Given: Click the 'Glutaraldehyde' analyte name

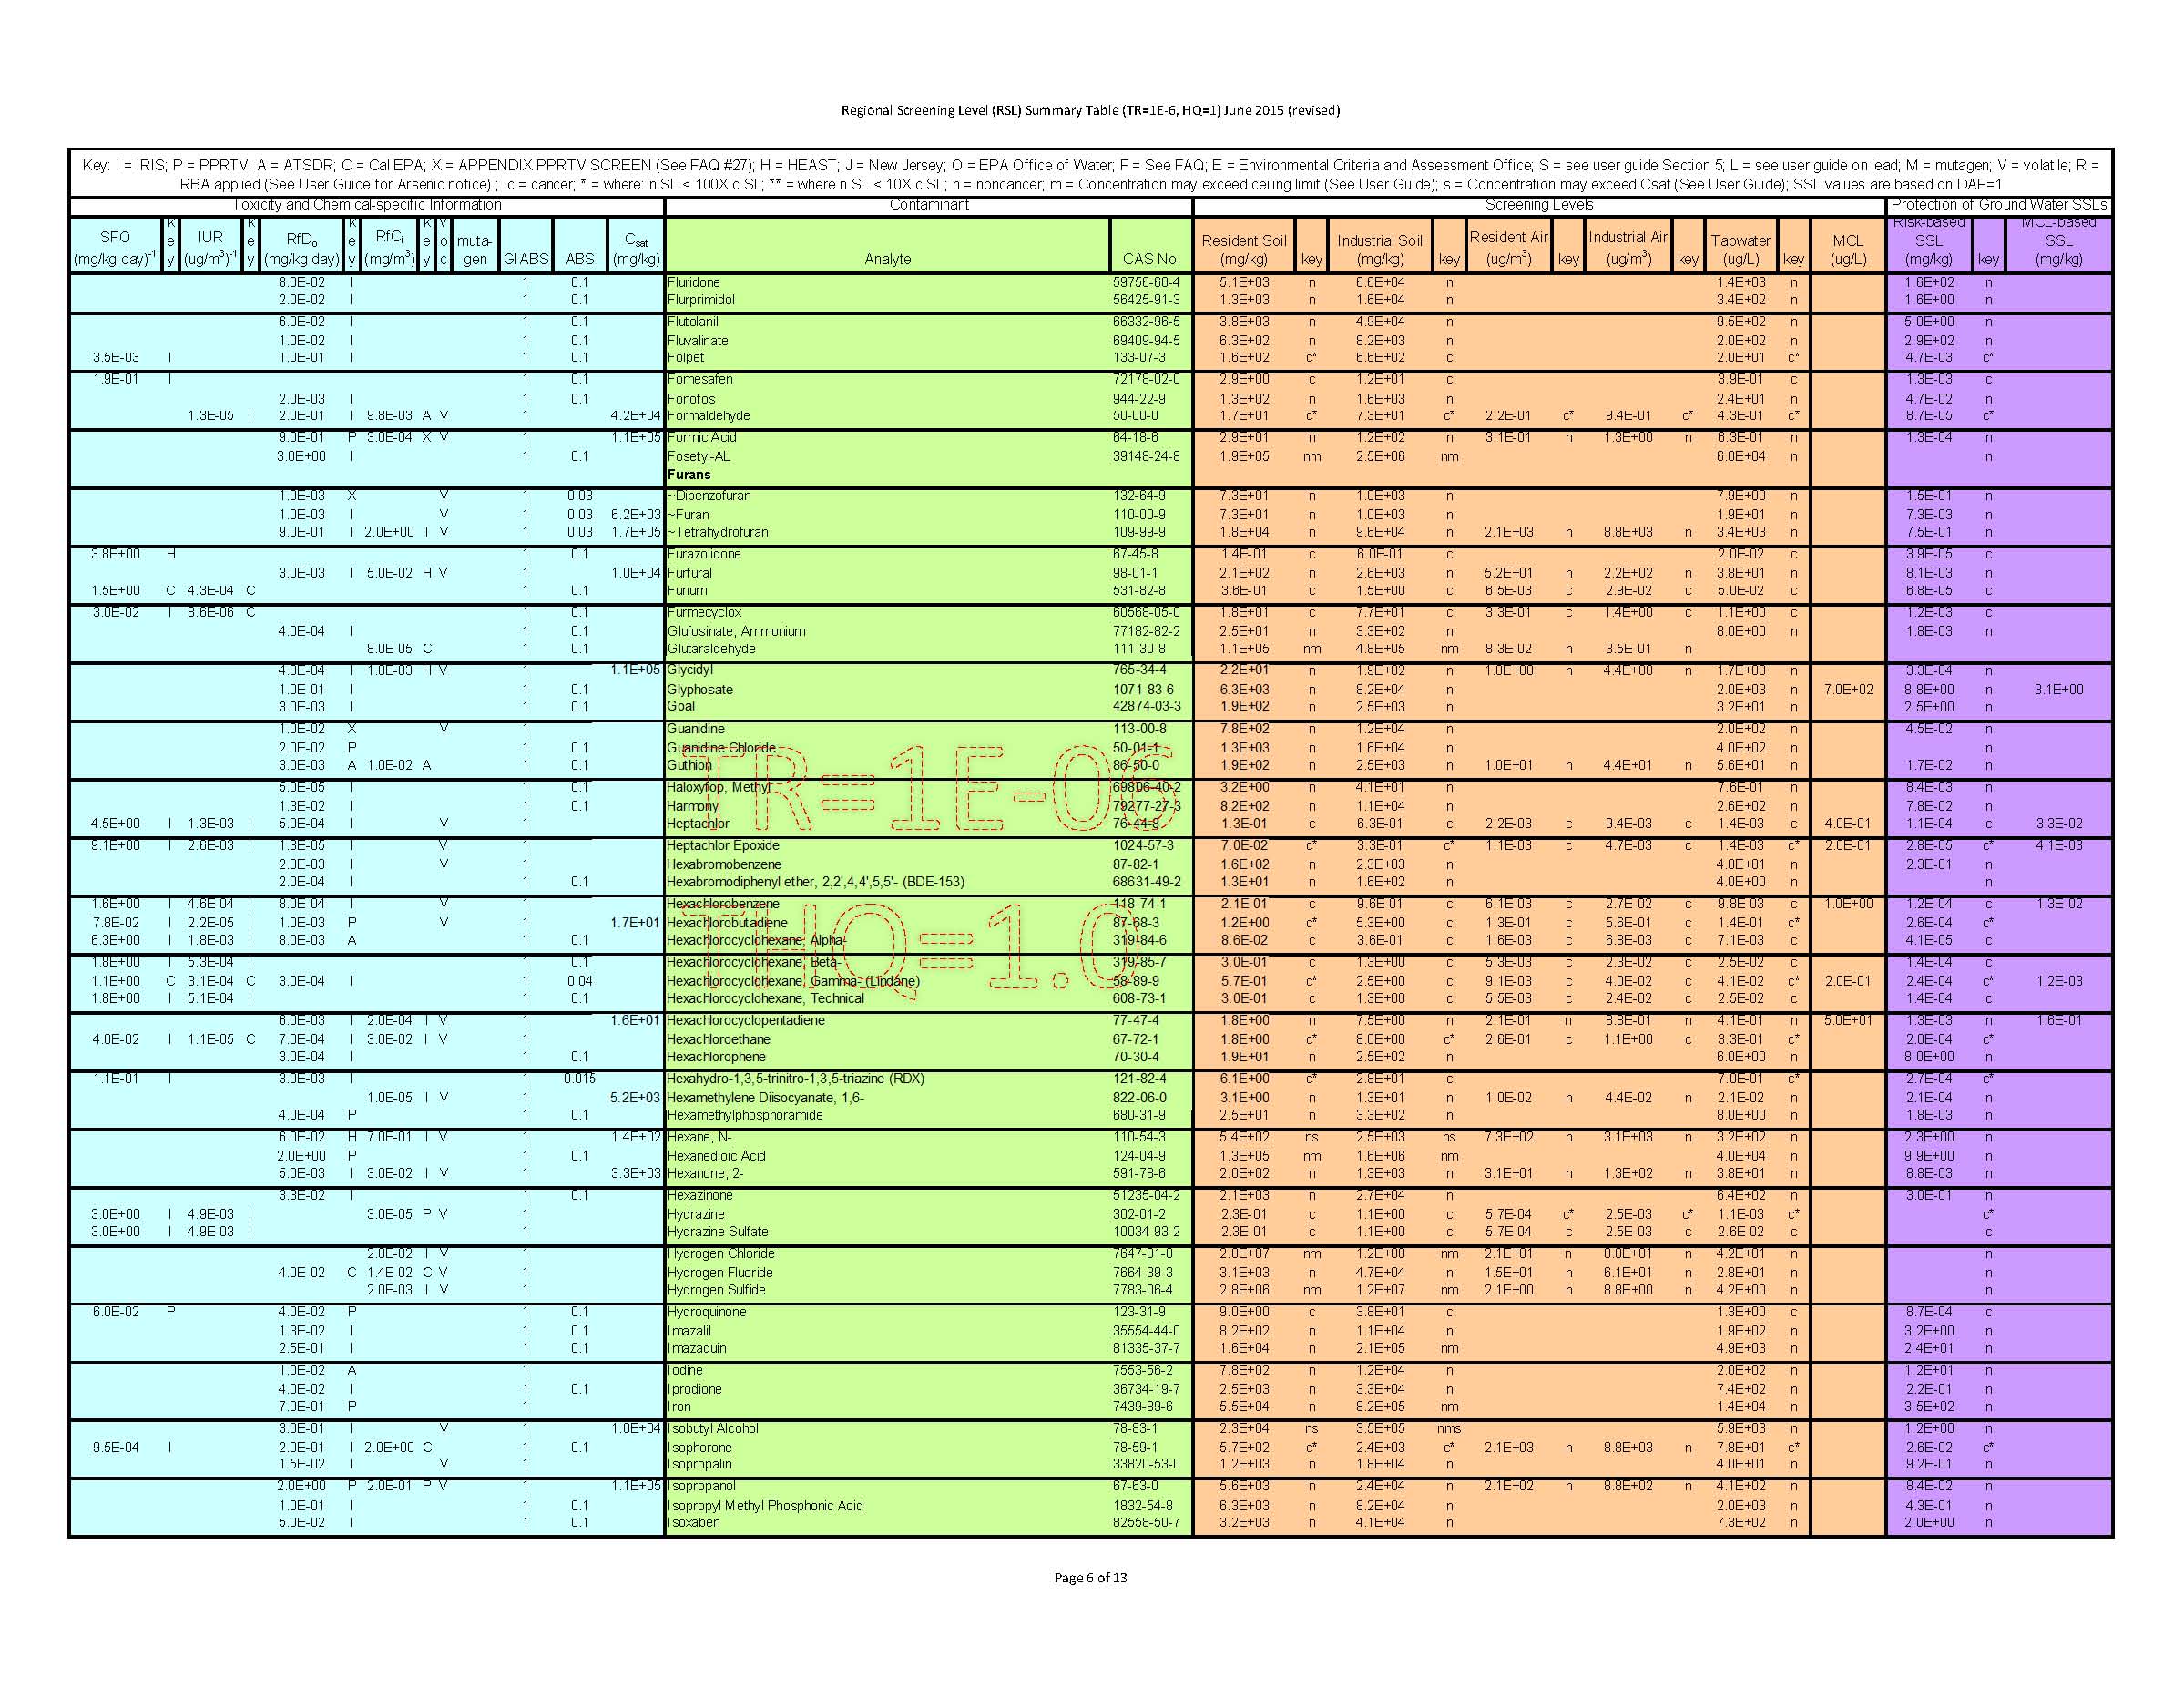Looking at the screenshot, I should (711, 649).
